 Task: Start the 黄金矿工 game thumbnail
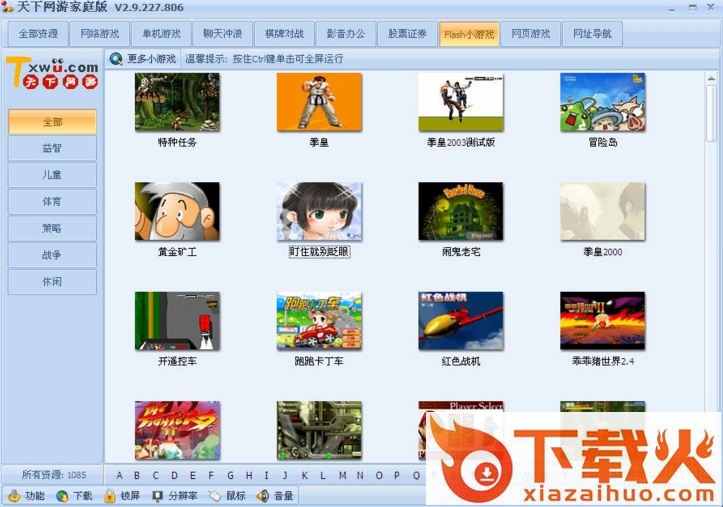[177, 211]
